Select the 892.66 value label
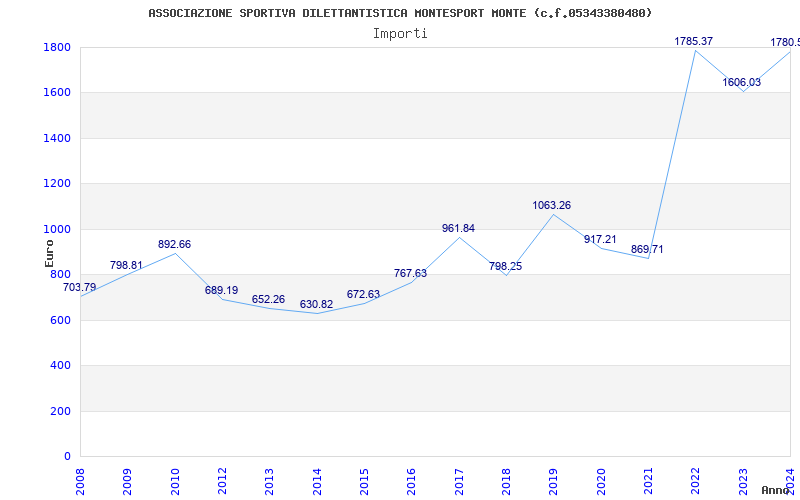800x500 pixels. click(174, 245)
